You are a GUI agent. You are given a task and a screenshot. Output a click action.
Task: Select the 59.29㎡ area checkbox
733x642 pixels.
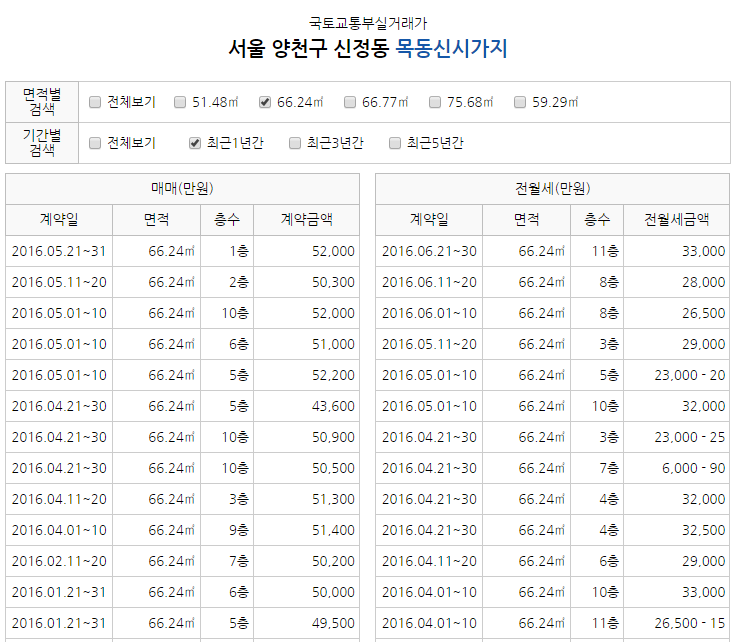(520, 102)
